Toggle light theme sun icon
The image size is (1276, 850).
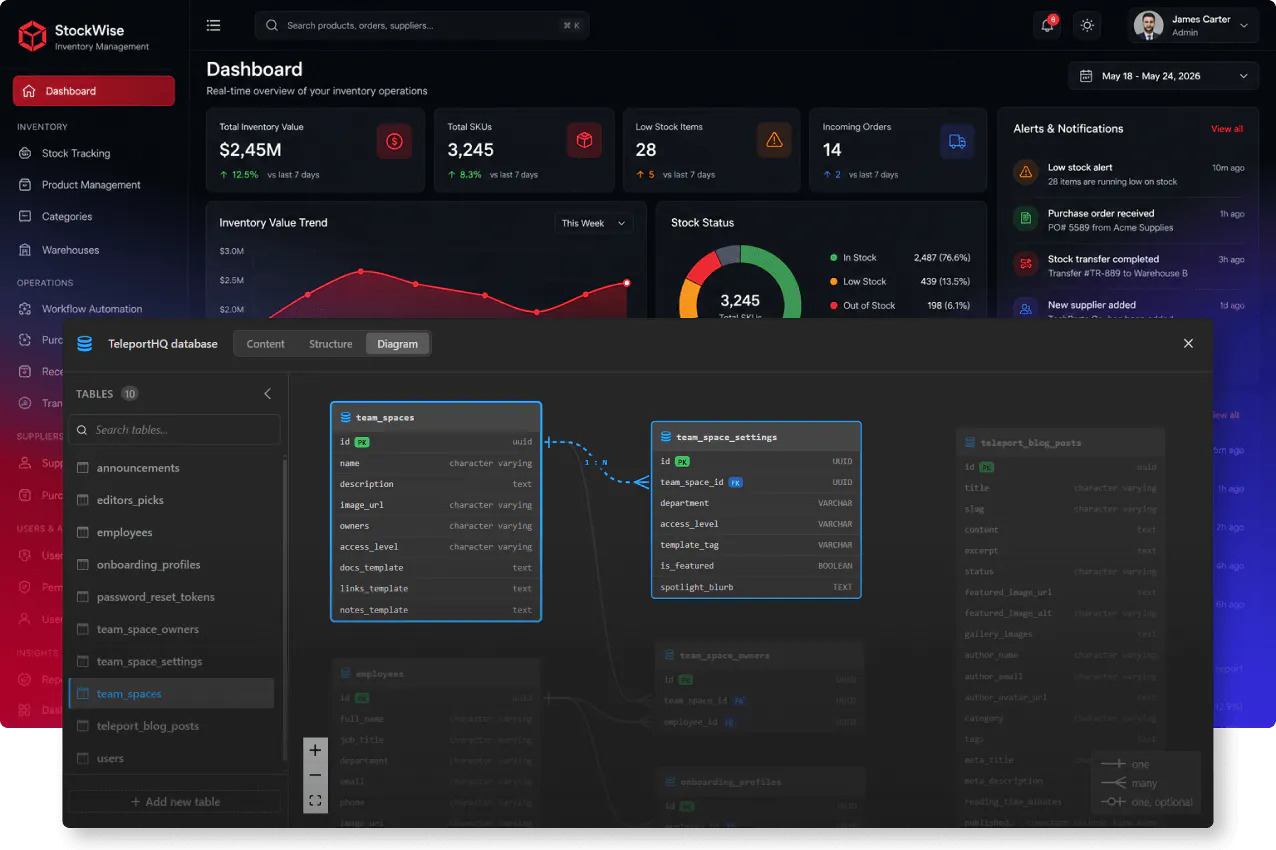[x=1087, y=26]
